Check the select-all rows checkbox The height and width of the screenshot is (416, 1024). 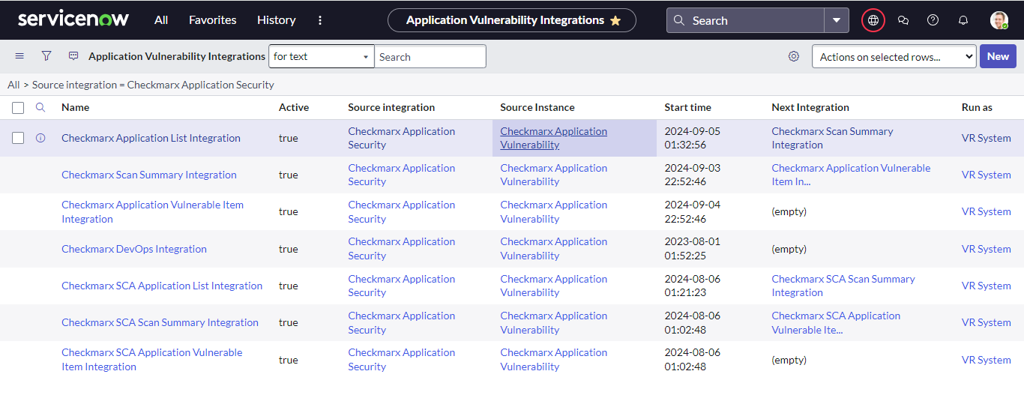pyautogui.click(x=18, y=107)
